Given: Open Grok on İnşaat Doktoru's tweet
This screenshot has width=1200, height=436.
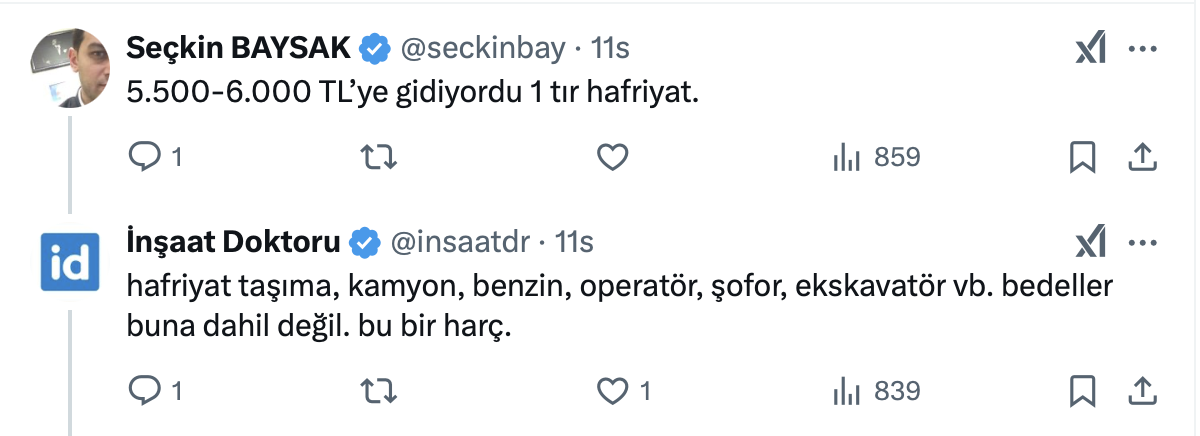Looking at the screenshot, I should [1089, 241].
